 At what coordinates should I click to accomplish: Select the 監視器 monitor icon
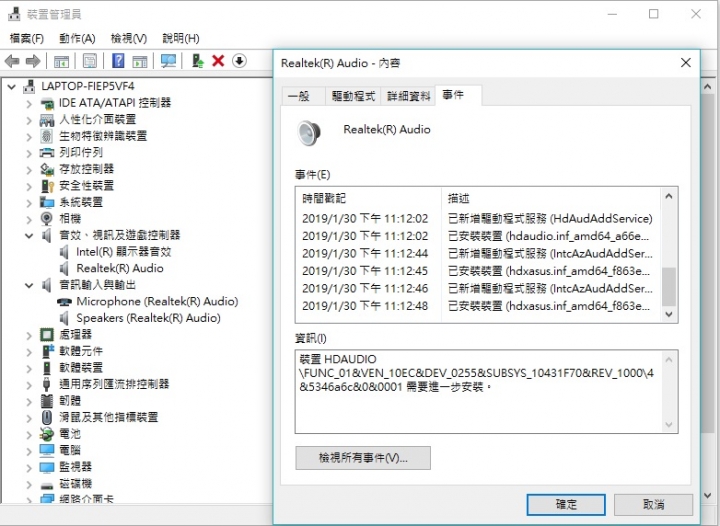click(47, 467)
